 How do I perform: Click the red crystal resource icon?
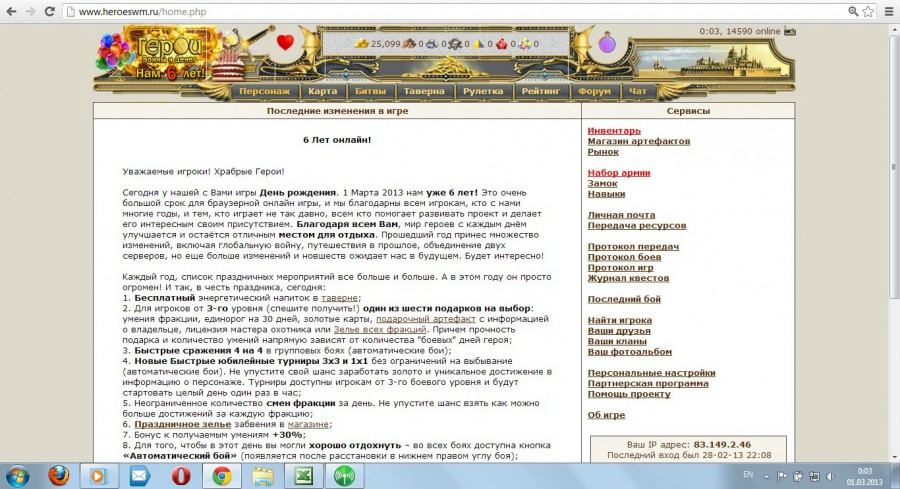[502, 44]
